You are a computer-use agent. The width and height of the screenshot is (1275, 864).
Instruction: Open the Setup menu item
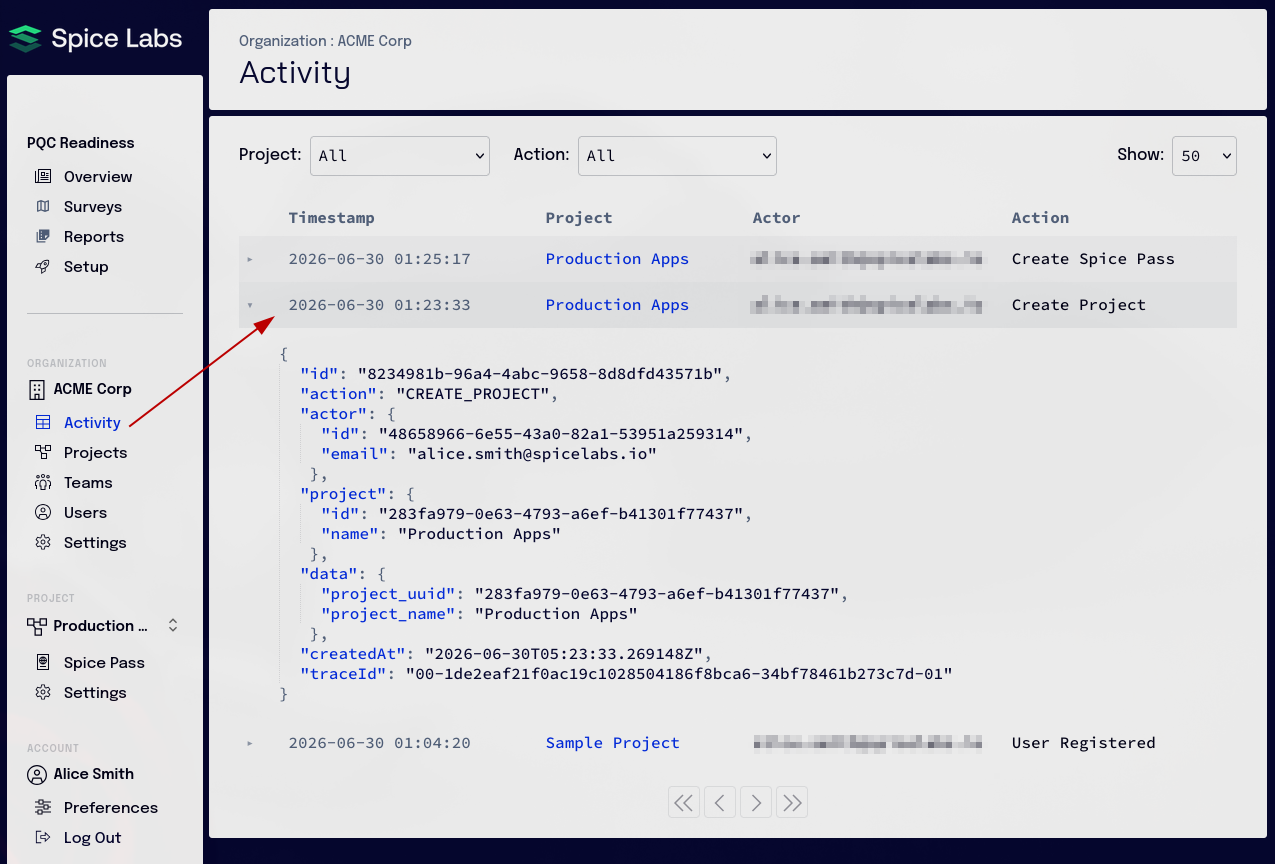click(86, 267)
